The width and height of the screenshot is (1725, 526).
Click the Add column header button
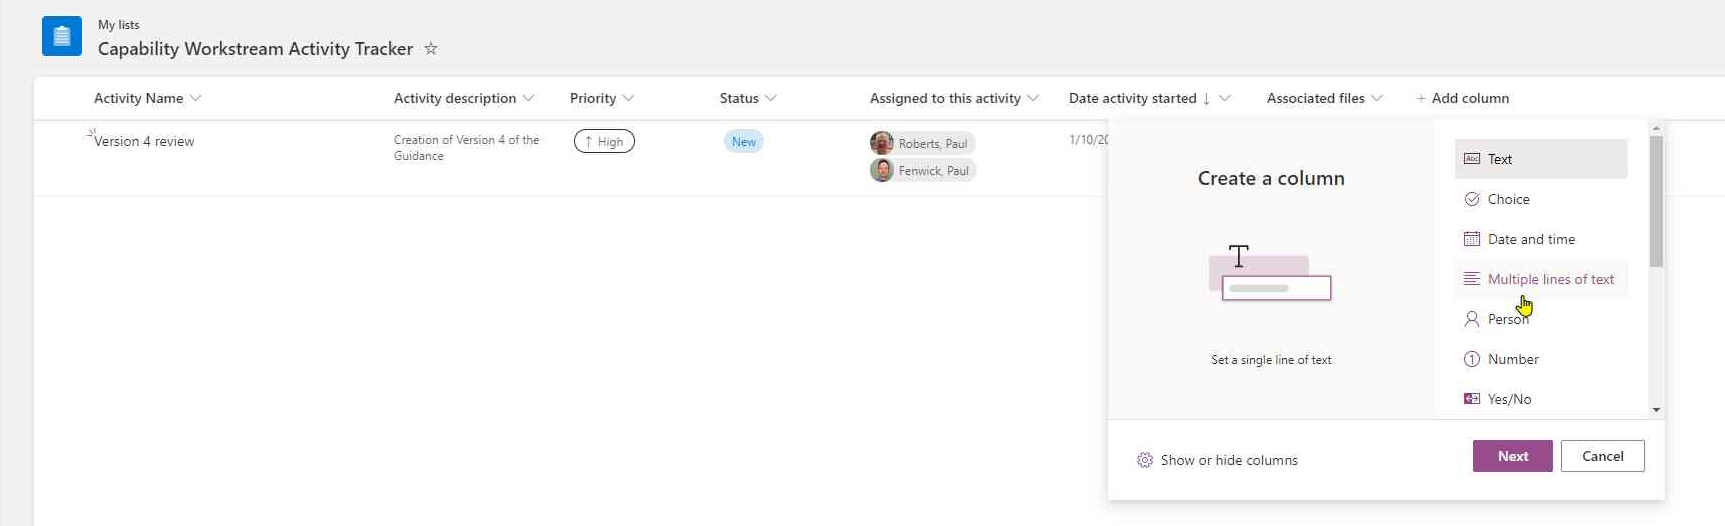tap(1462, 98)
